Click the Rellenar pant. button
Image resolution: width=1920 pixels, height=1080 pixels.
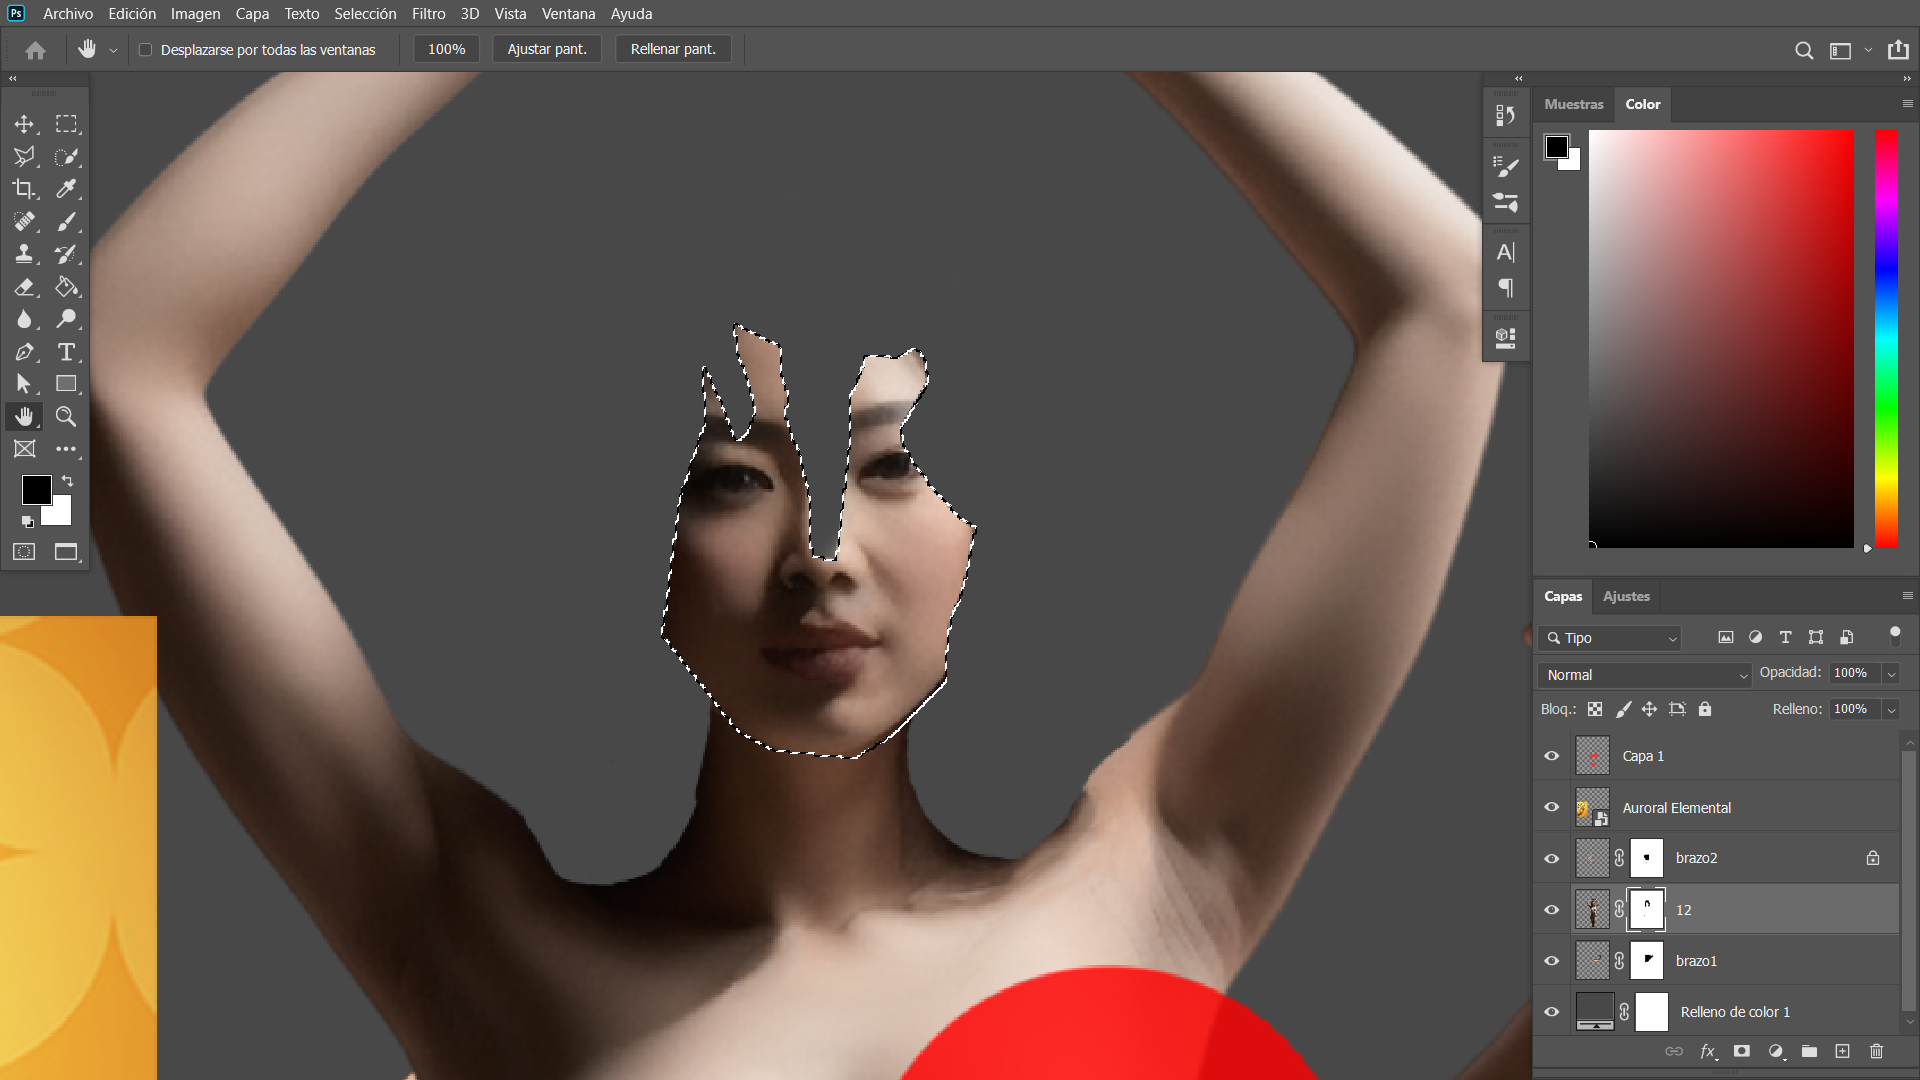point(673,49)
